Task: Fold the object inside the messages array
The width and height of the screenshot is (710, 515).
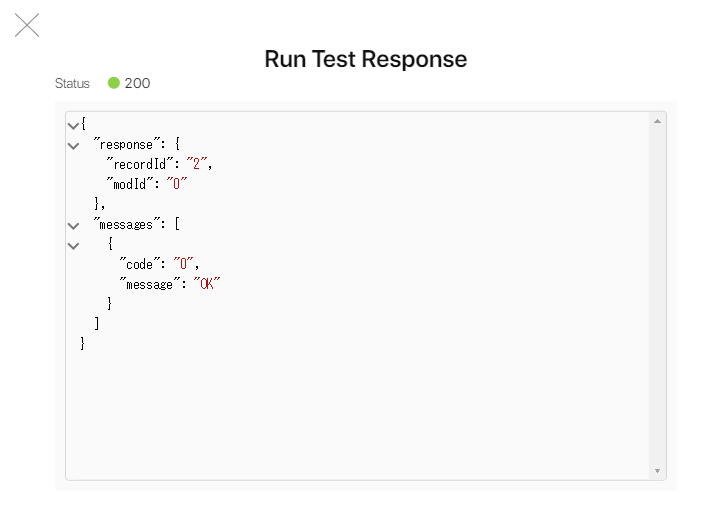Action: (73, 245)
